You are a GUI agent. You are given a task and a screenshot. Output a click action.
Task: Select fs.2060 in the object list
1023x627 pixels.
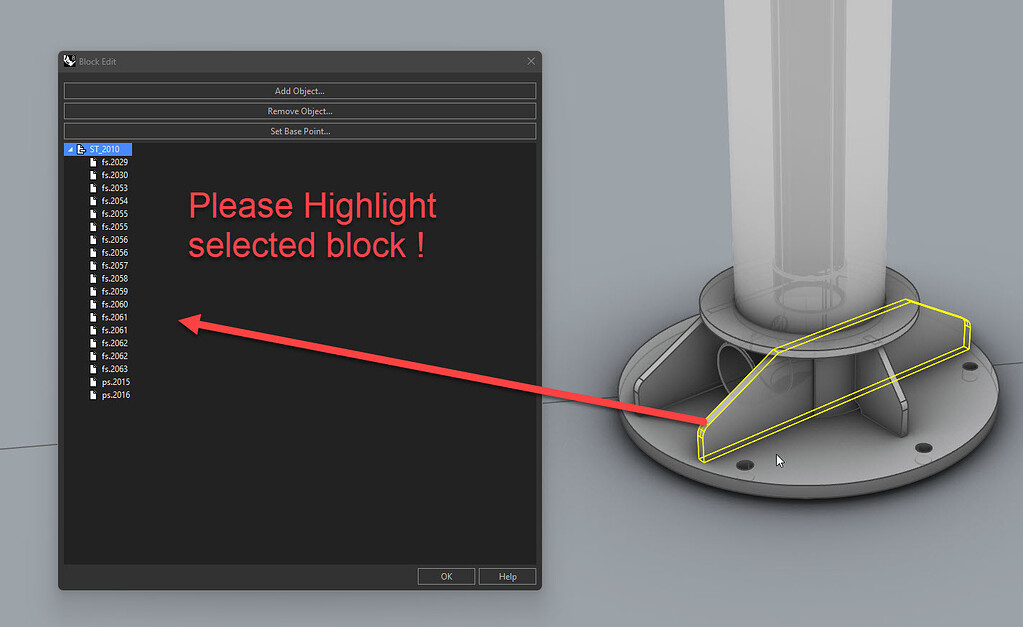tap(113, 304)
